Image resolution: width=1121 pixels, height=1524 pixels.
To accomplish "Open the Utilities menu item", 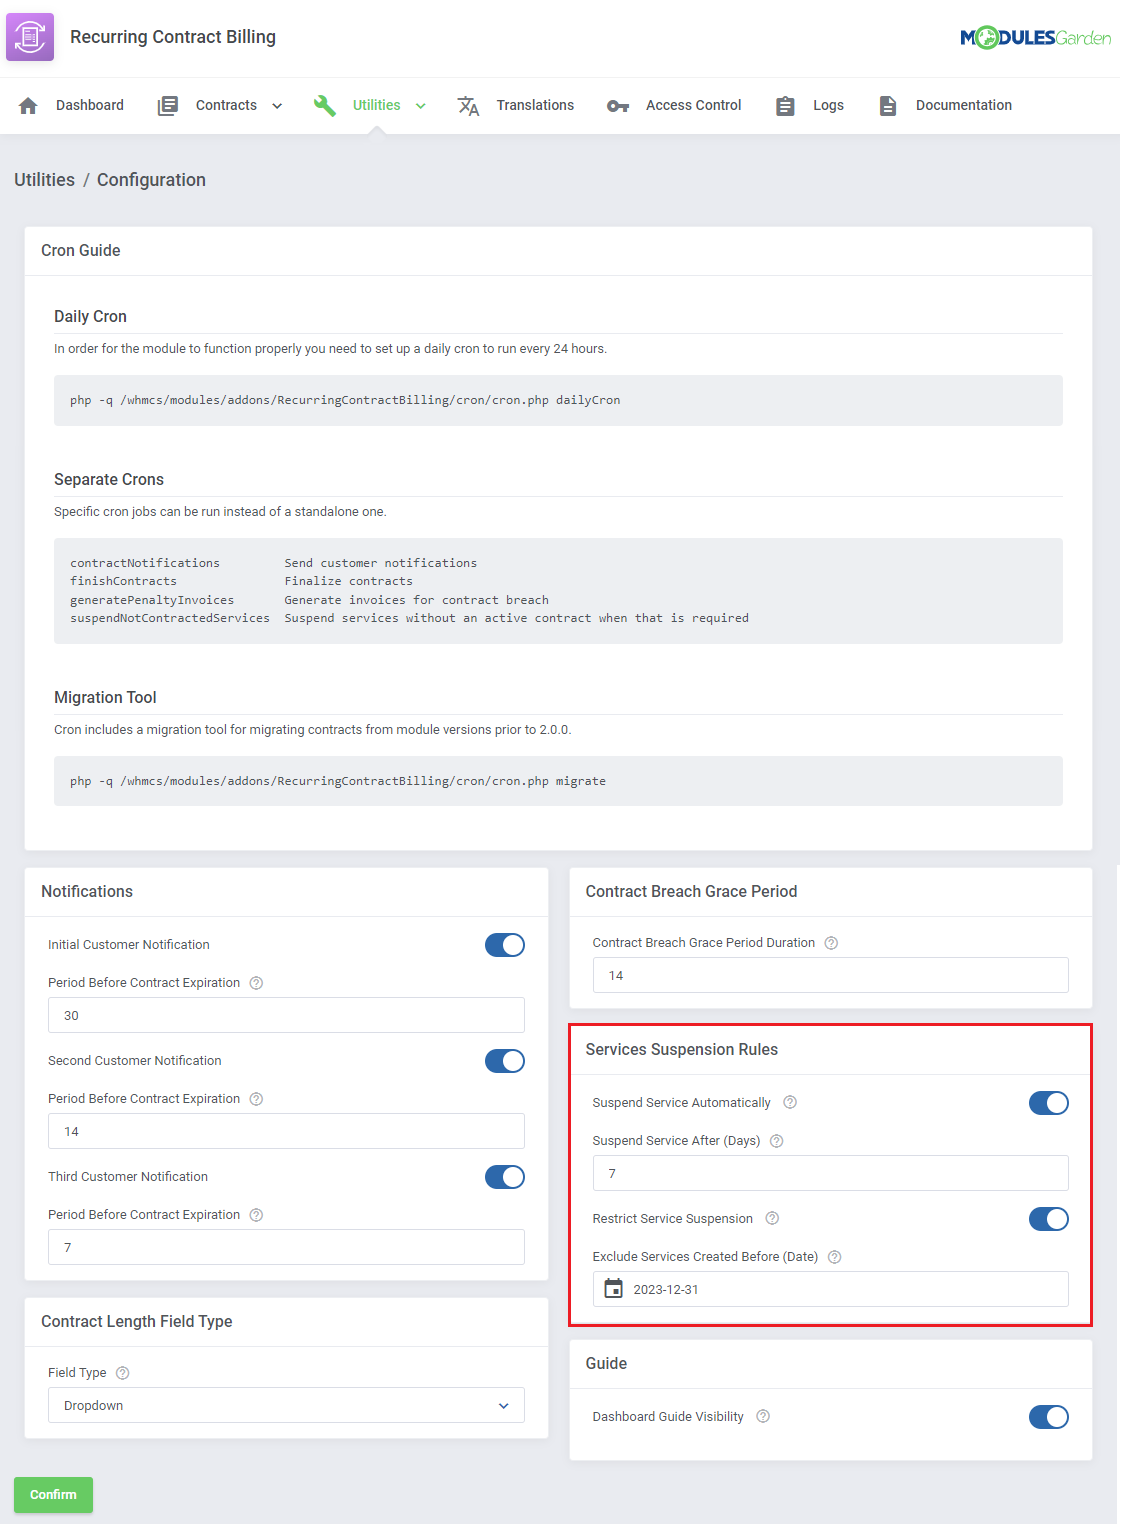I will coord(376,105).
